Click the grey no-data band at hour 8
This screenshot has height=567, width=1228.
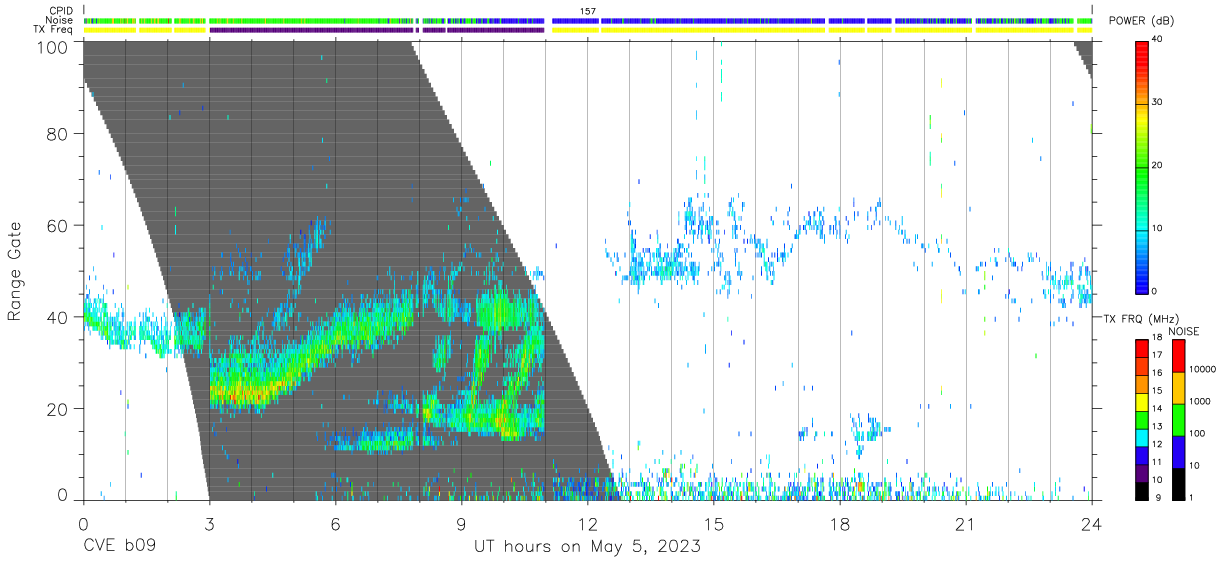[418, 270]
